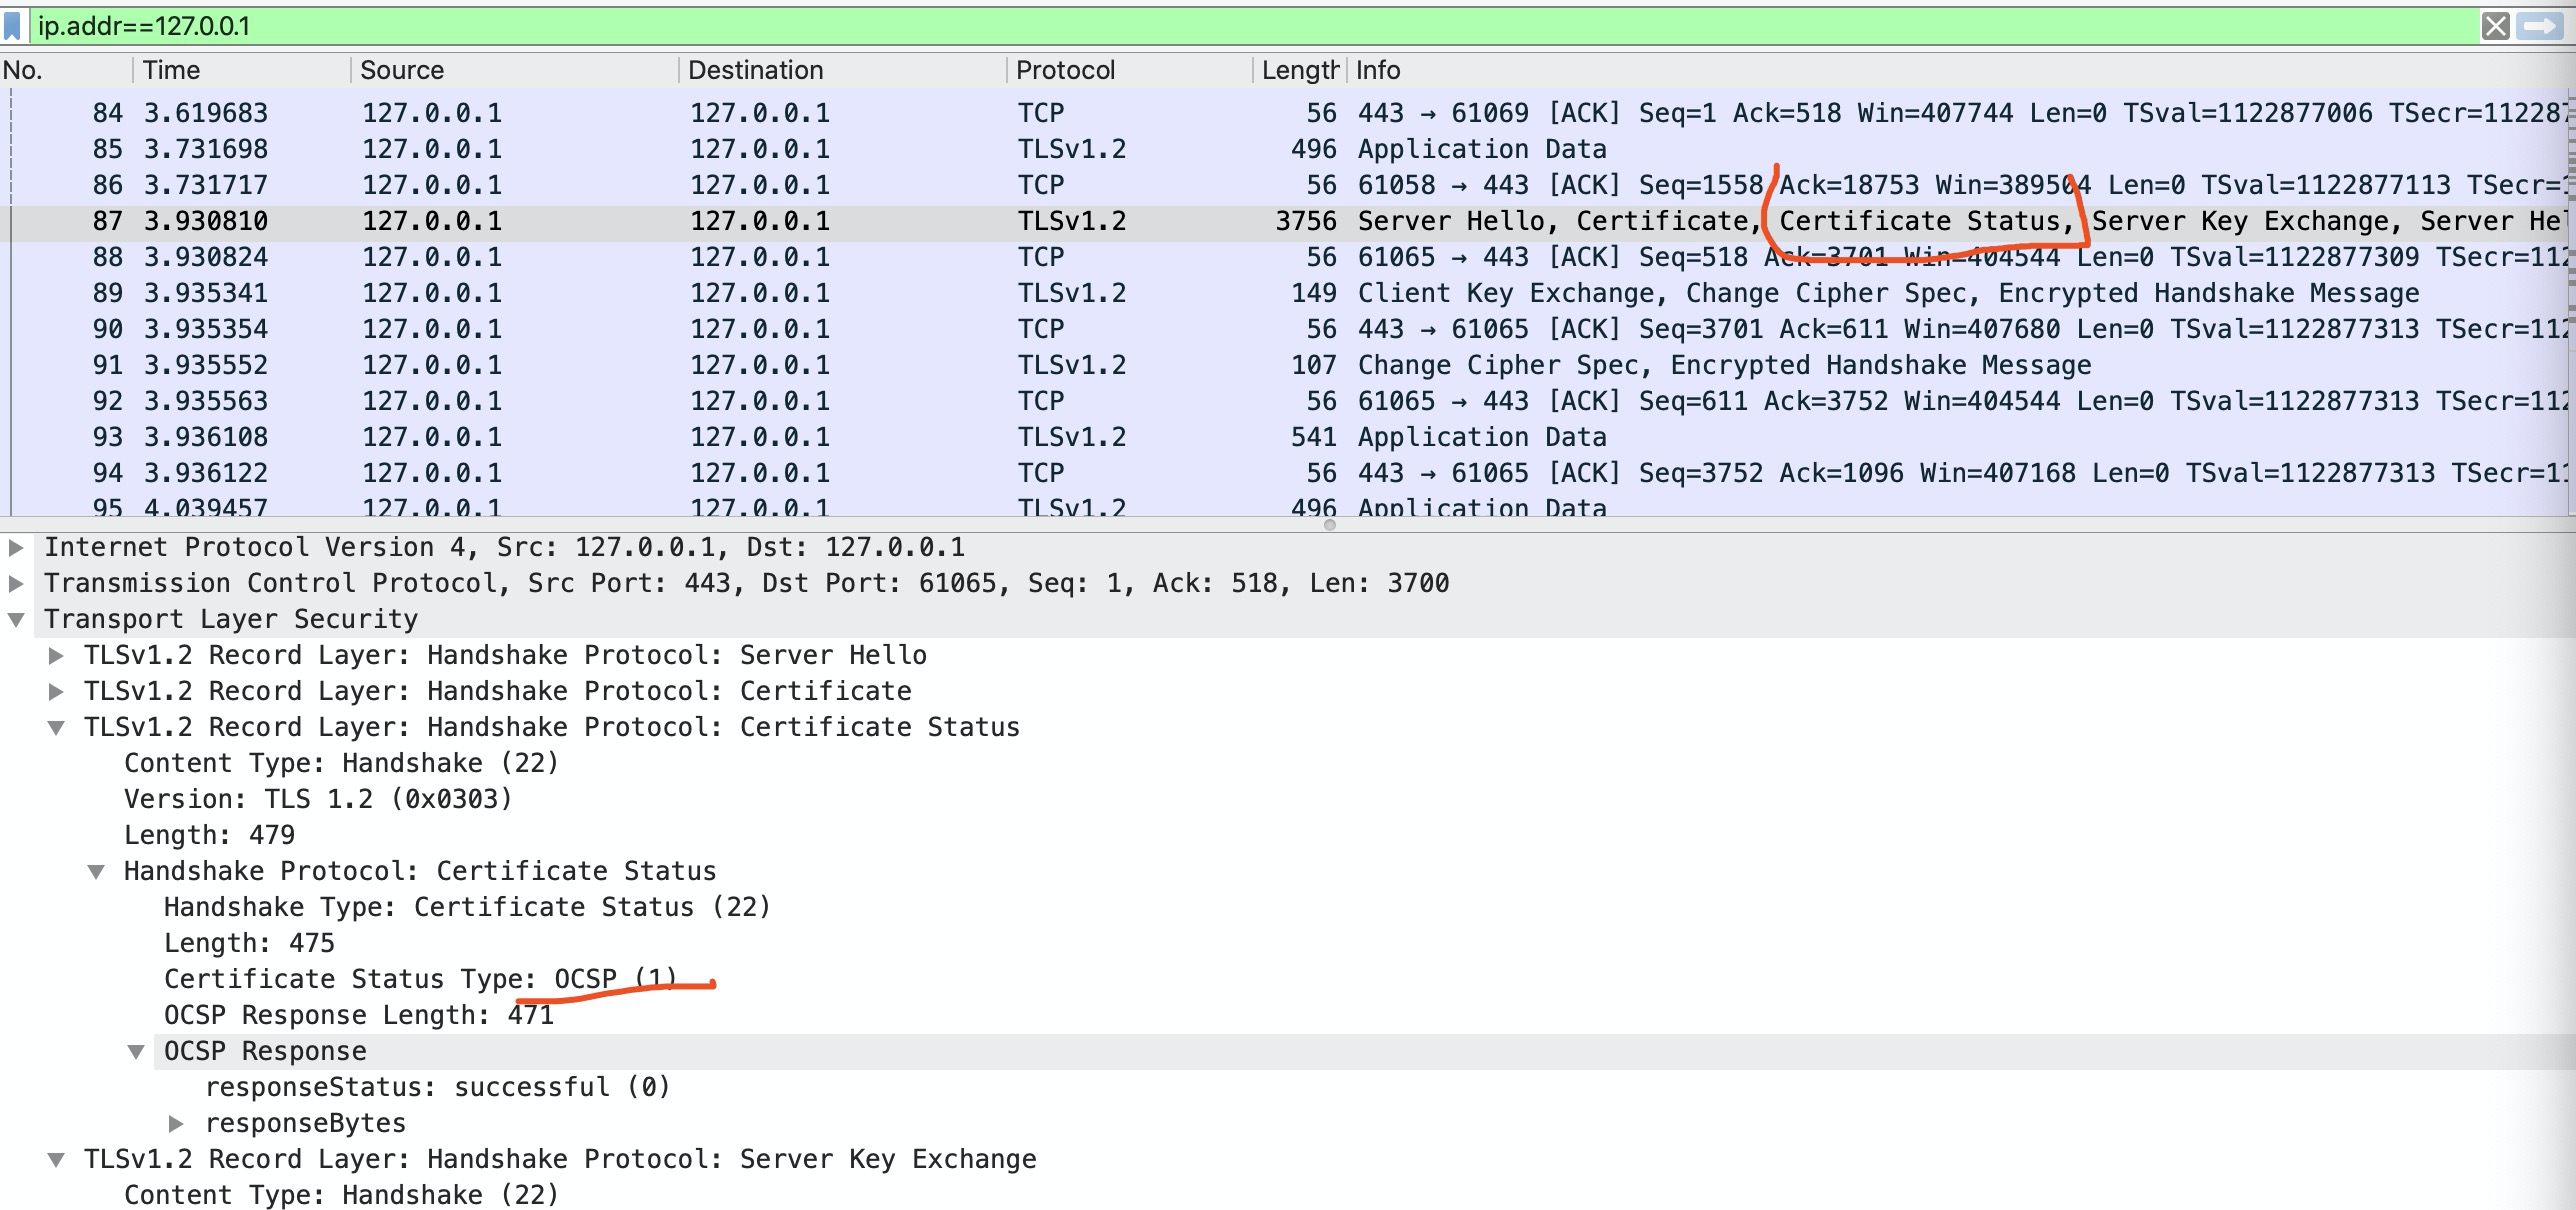Image resolution: width=2576 pixels, height=1210 pixels.
Task: Expand the Server Key Exchange record layer
Action: pos(57,1158)
